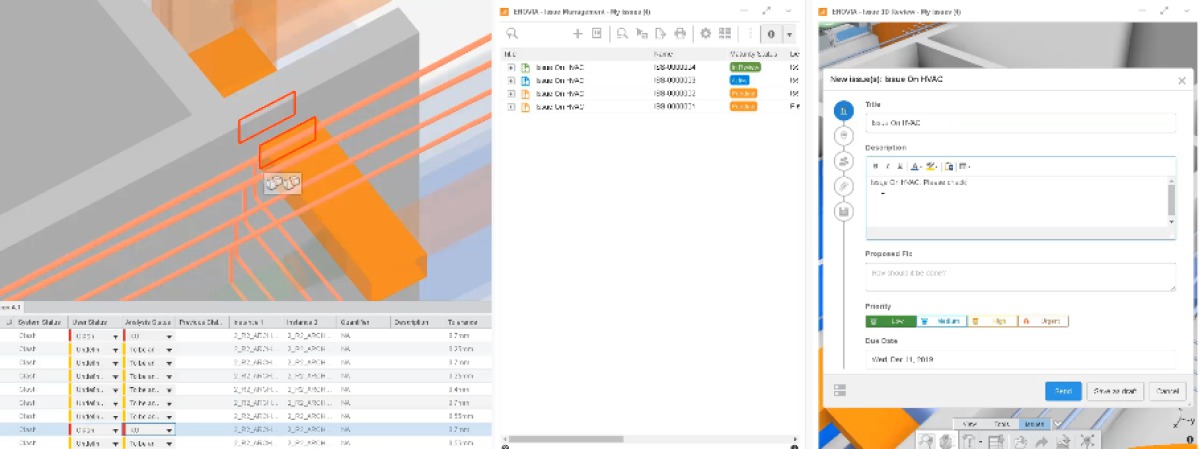Click the information icon in the toolbar
The image size is (1200, 449).
coord(771,34)
